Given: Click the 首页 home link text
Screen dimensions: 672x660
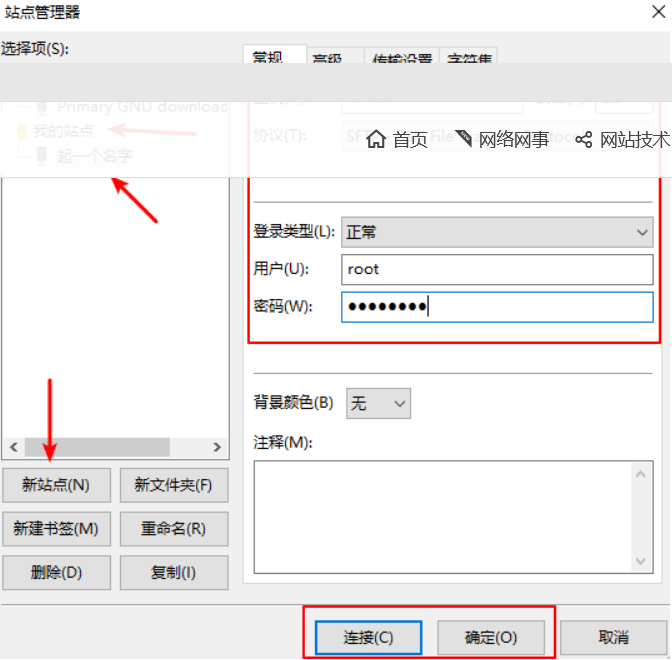Looking at the screenshot, I should click(410, 140).
